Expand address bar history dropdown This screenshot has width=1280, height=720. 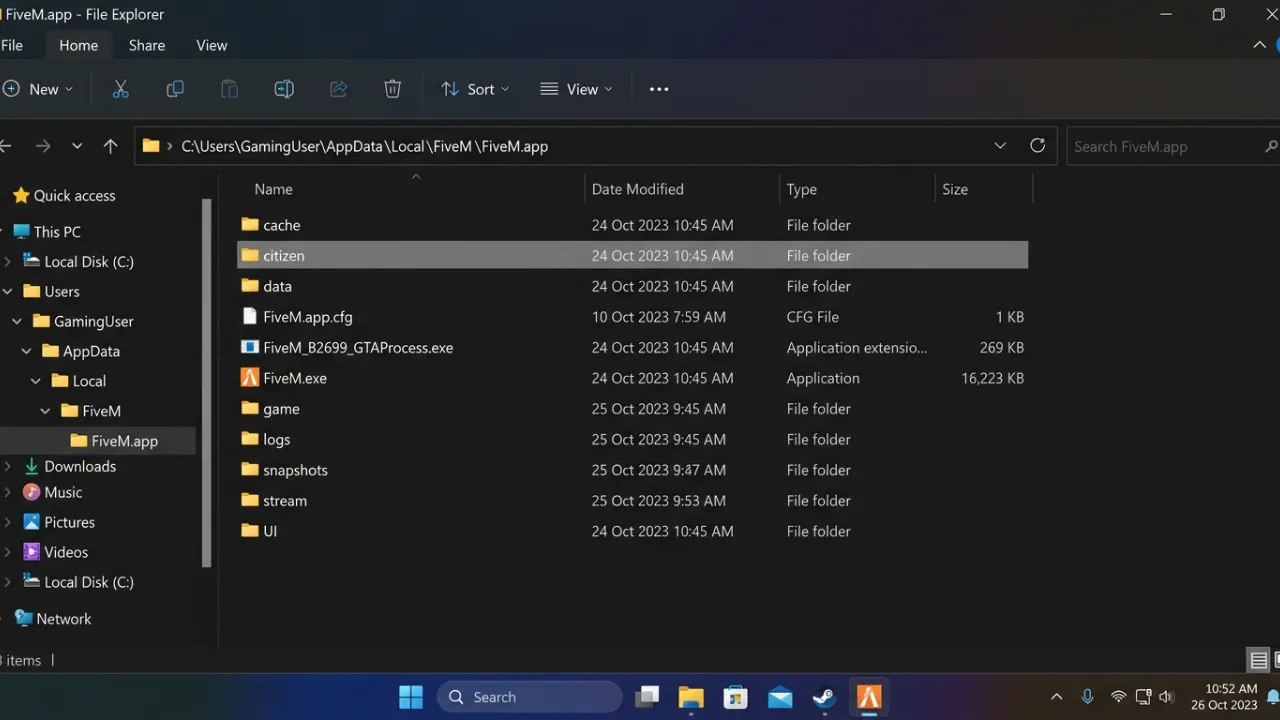click(1000, 146)
